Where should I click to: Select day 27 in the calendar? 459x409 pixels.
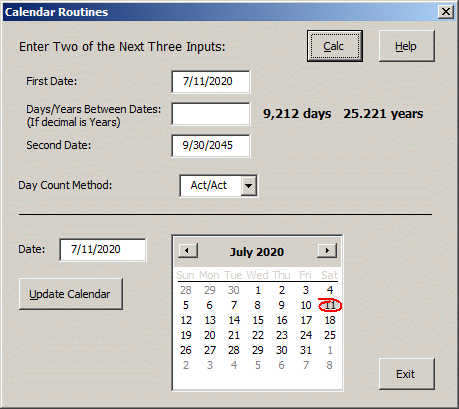click(x=210, y=350)
